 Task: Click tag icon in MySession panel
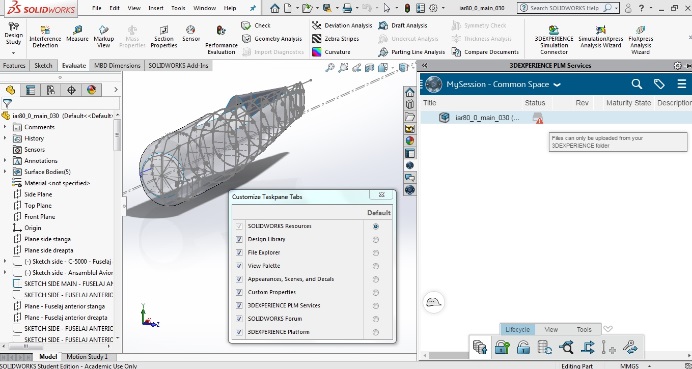click(x=659, y=84)
